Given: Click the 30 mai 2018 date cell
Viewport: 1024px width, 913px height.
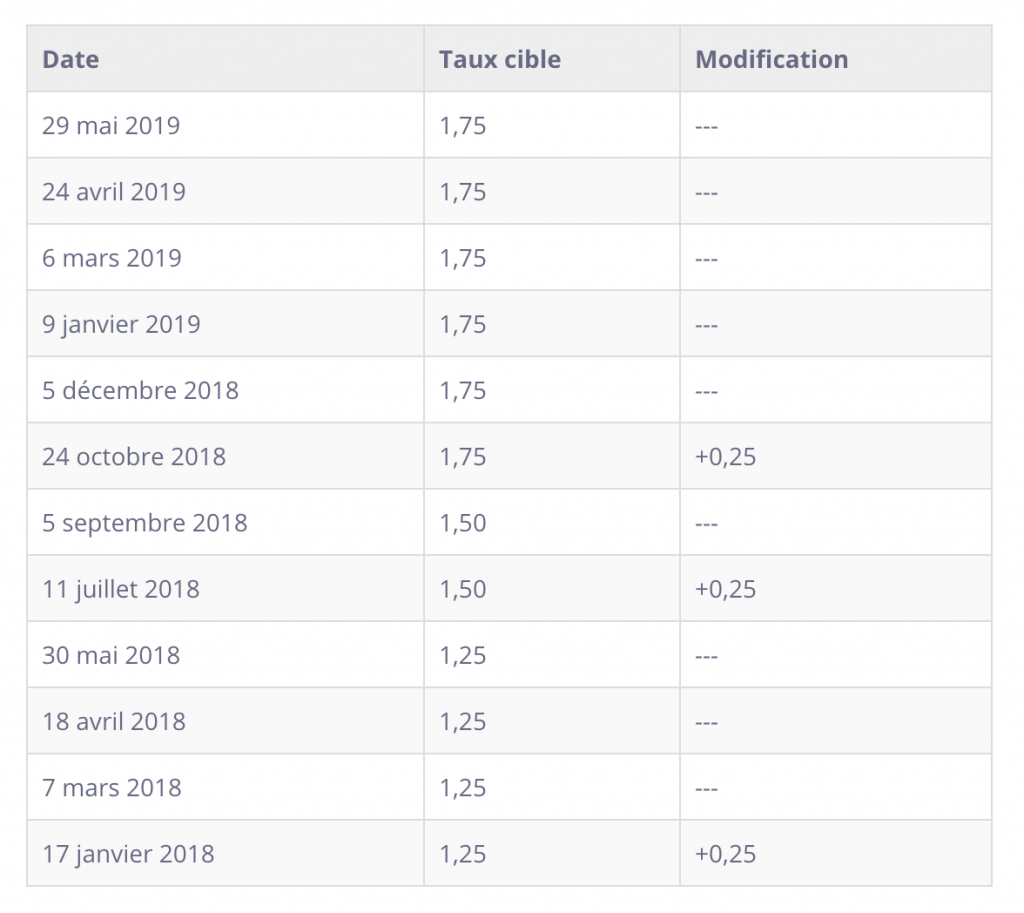Looking at the screenshot, I should [111, 655].
